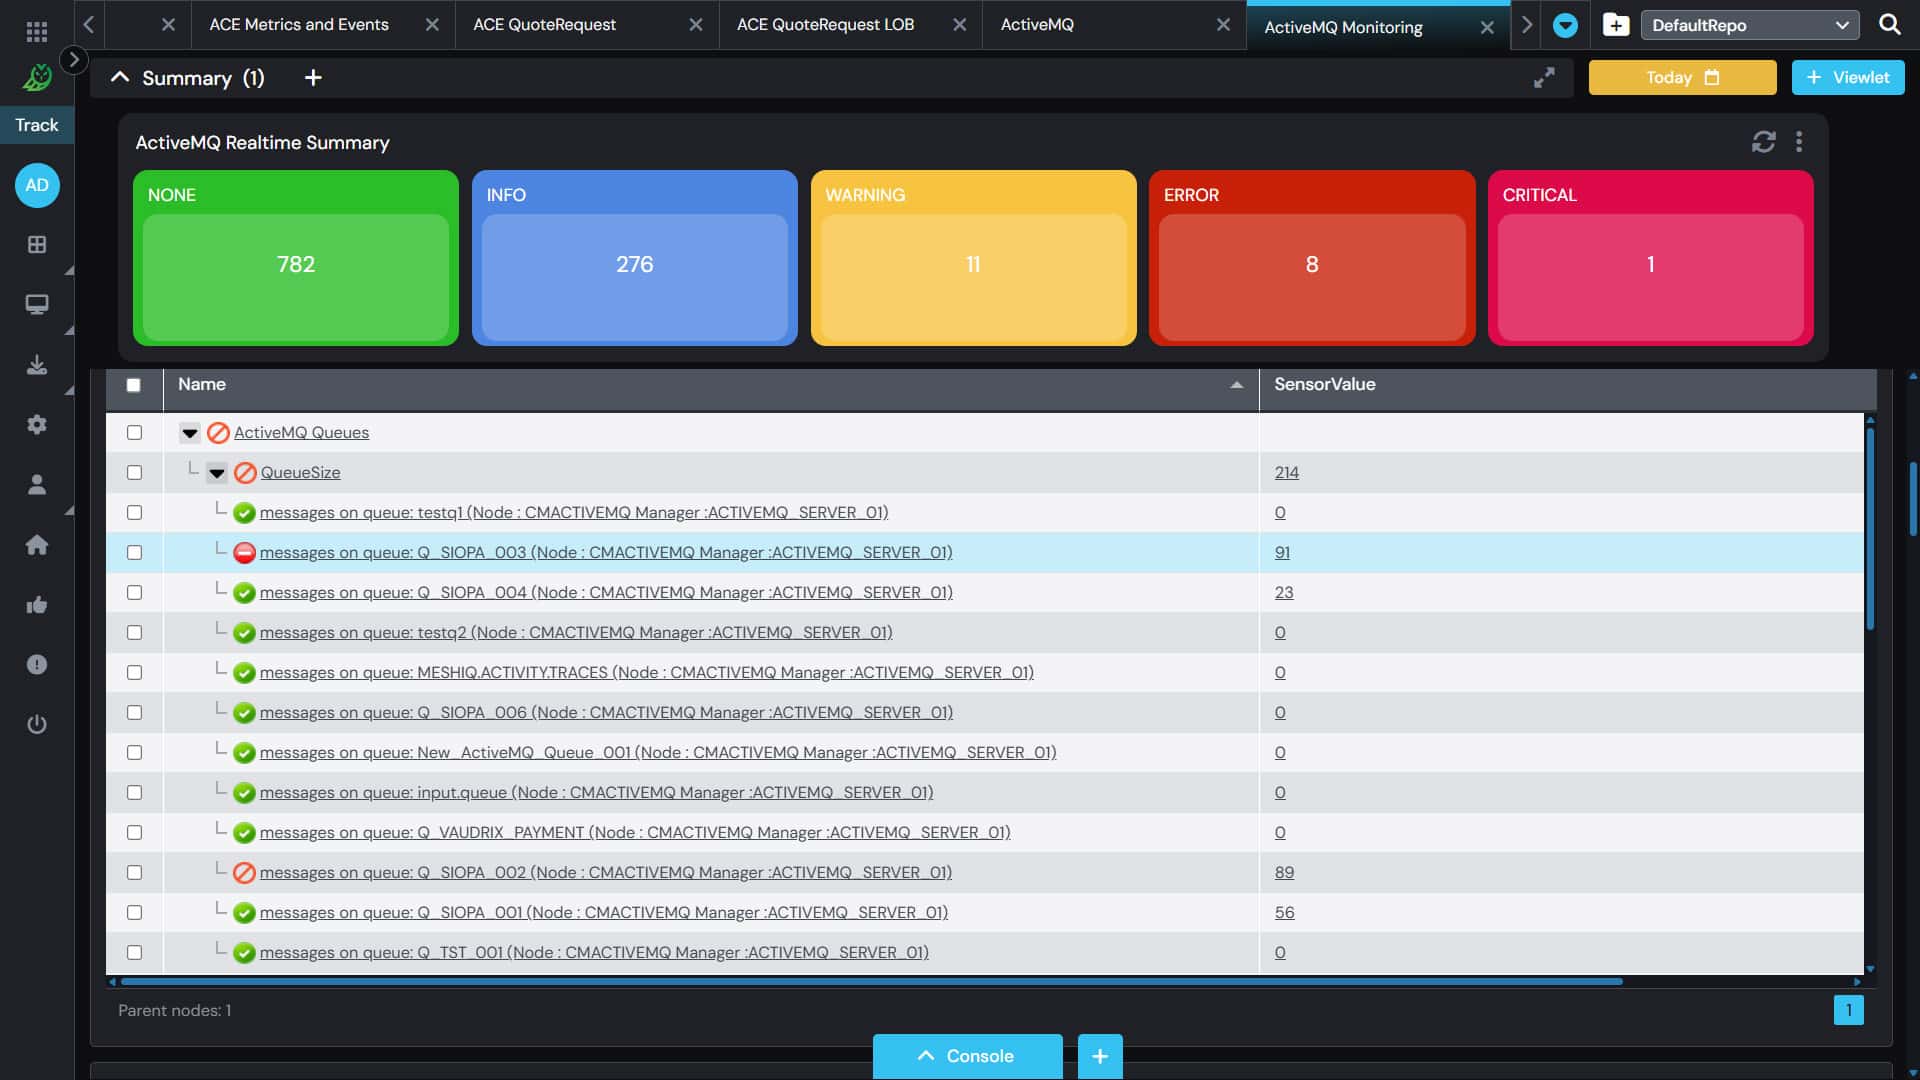Check the checkbox for ActiveMQ Queues row
This screenshot has height=1080, width=1920.
pos(134,432)
